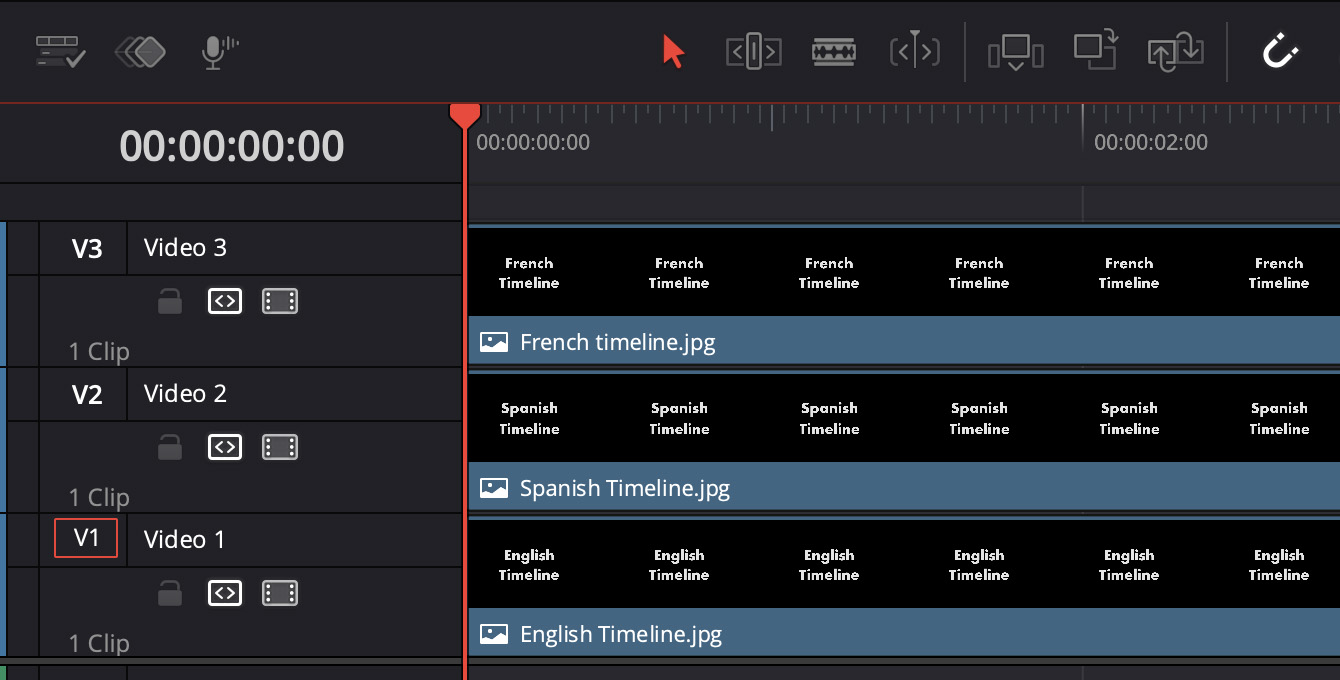Open the timeline view options icon
Screen dimensions: 1340x680
pos(60,52)
